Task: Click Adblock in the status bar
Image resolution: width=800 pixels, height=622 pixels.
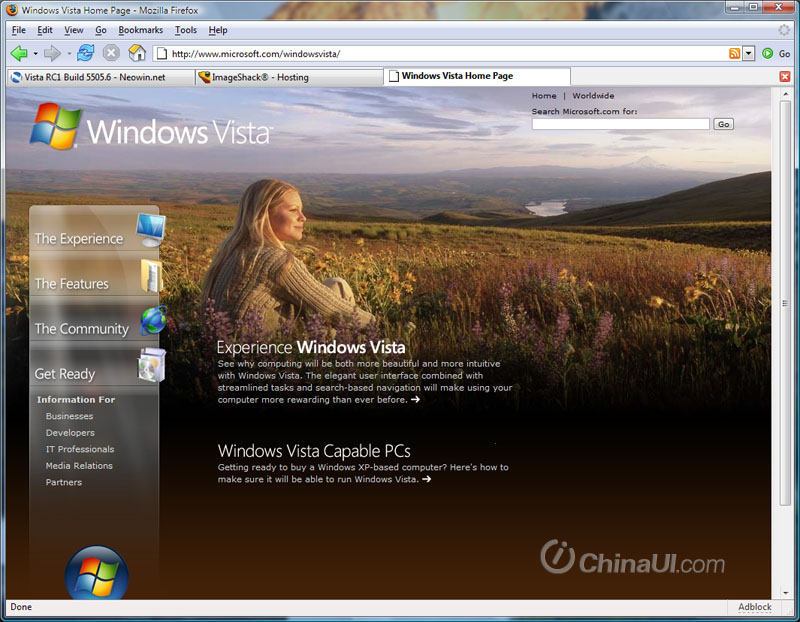Action: 755,607
